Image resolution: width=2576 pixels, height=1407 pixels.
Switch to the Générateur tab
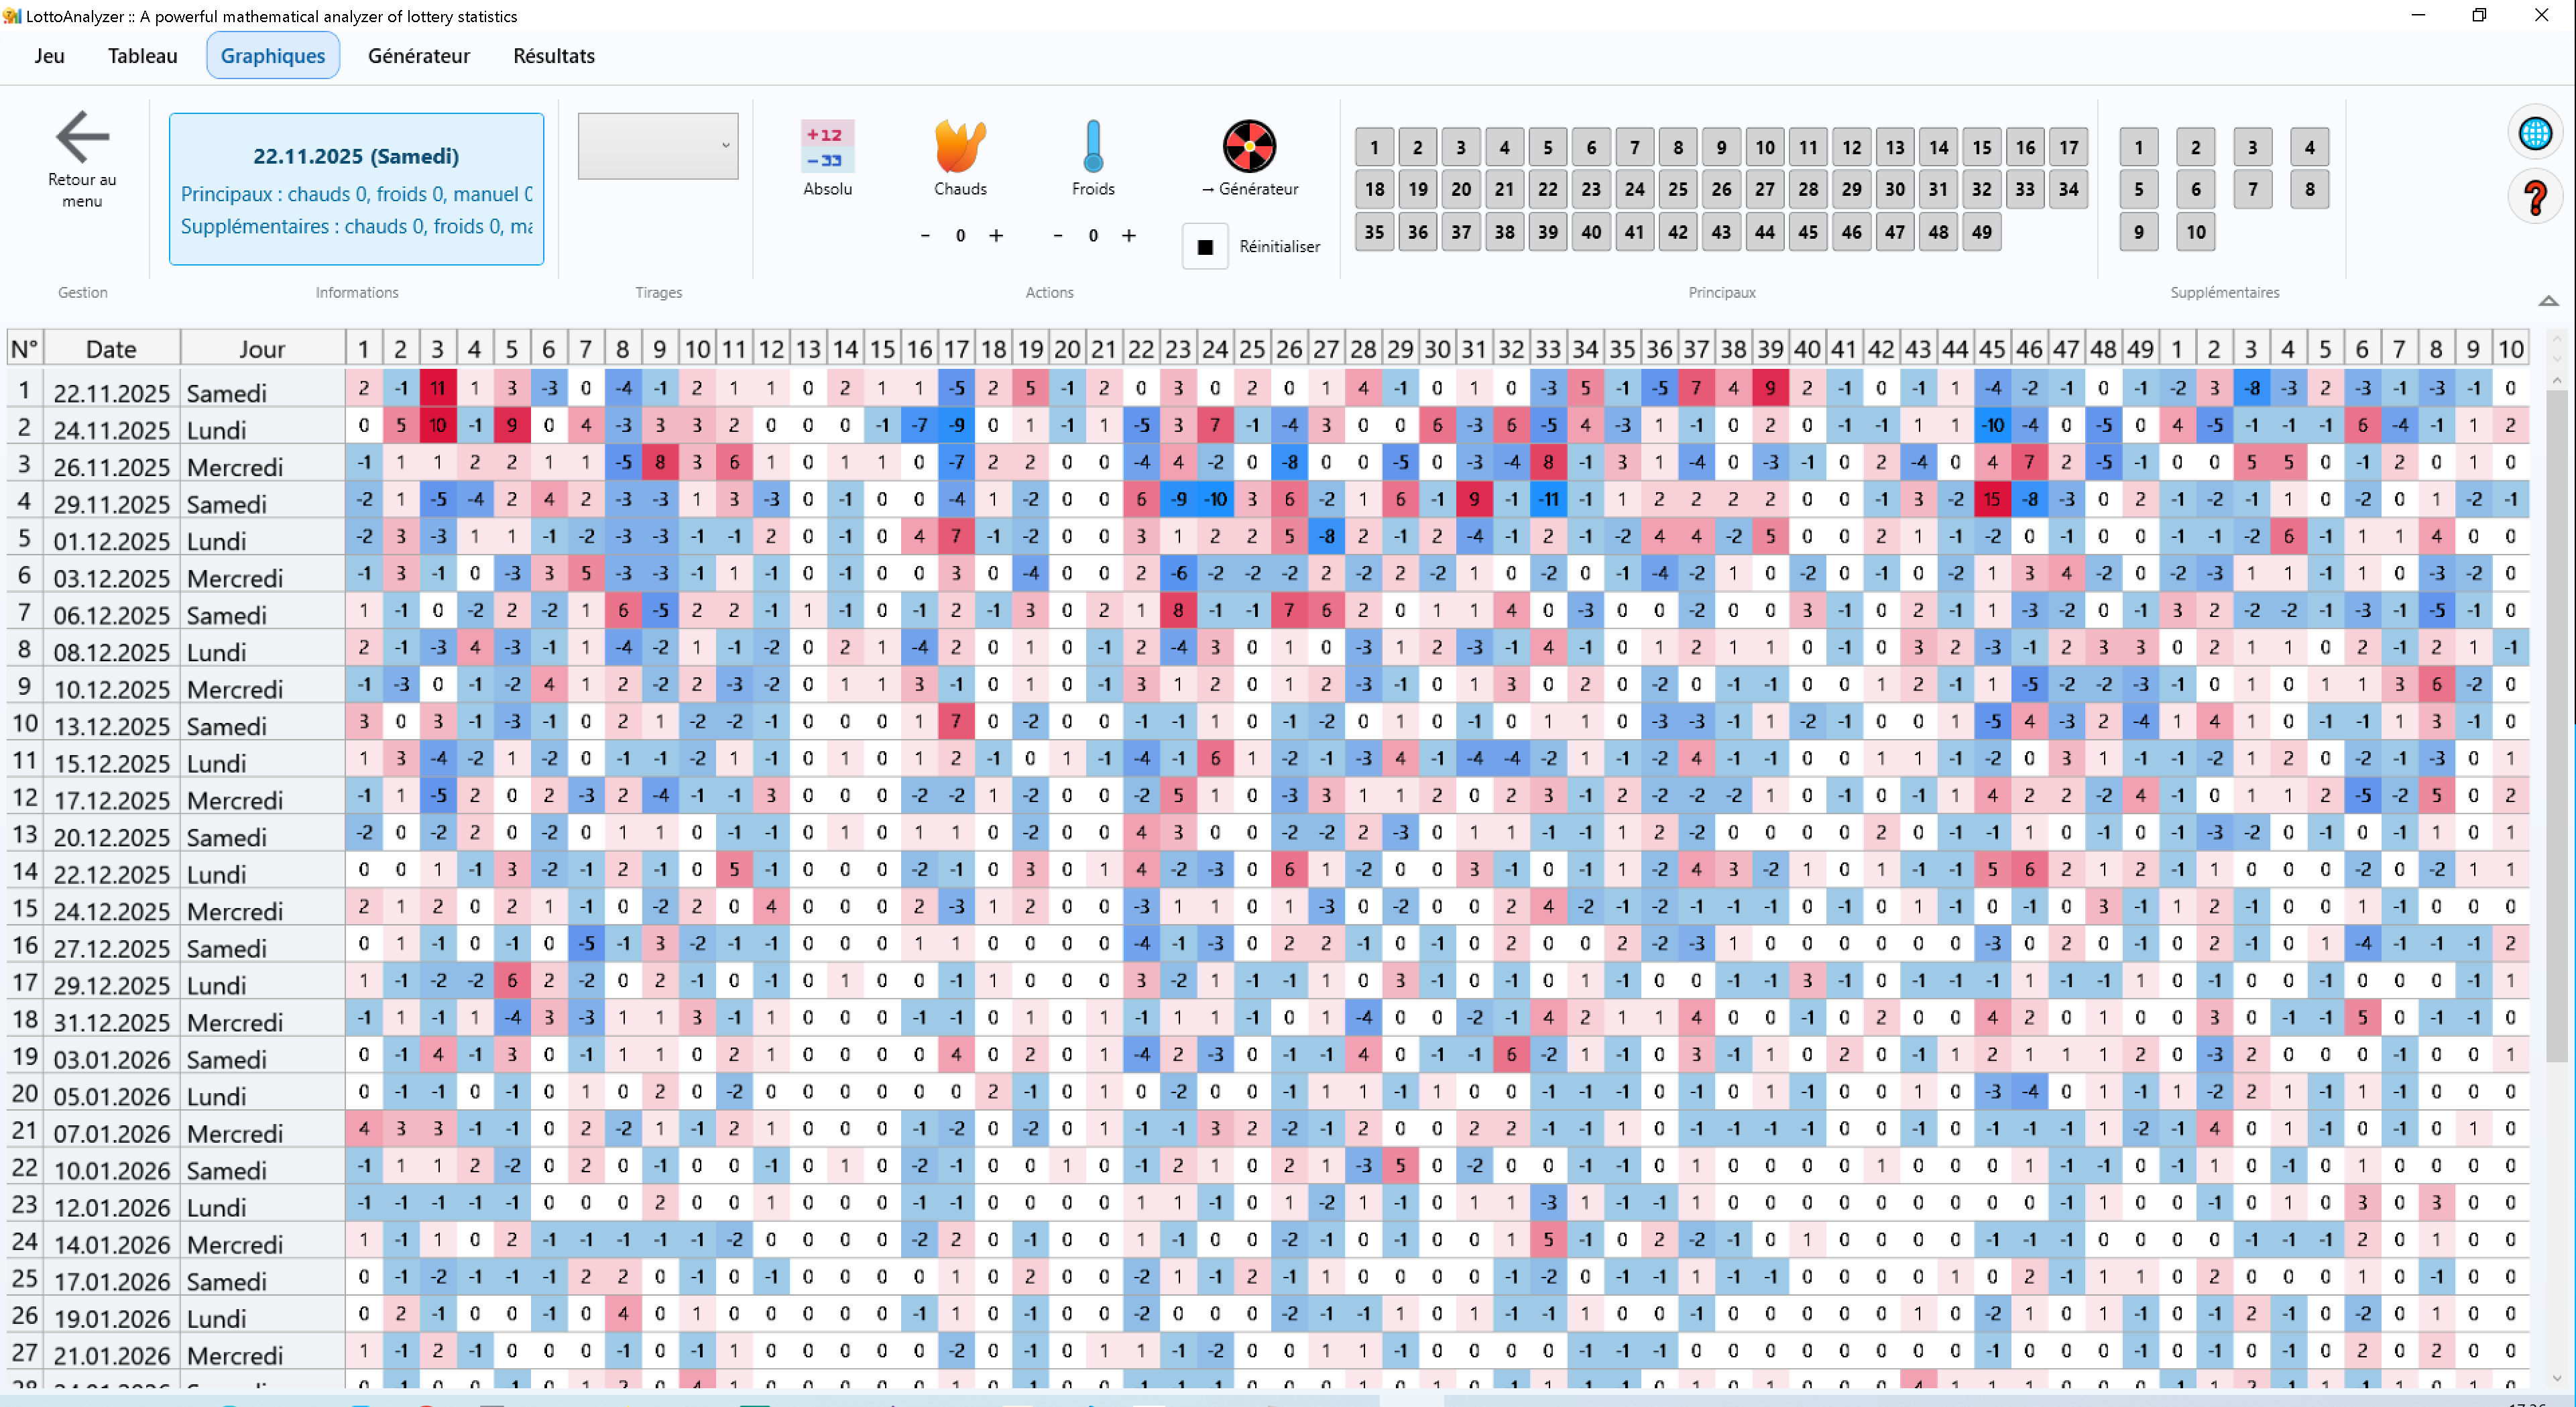click(418, 56)
